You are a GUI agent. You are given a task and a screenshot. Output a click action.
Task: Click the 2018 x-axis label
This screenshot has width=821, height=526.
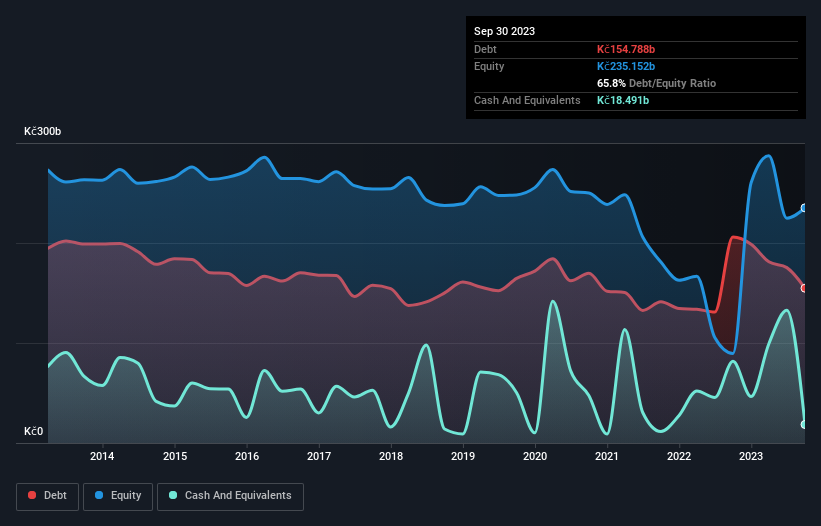point(391,456)
